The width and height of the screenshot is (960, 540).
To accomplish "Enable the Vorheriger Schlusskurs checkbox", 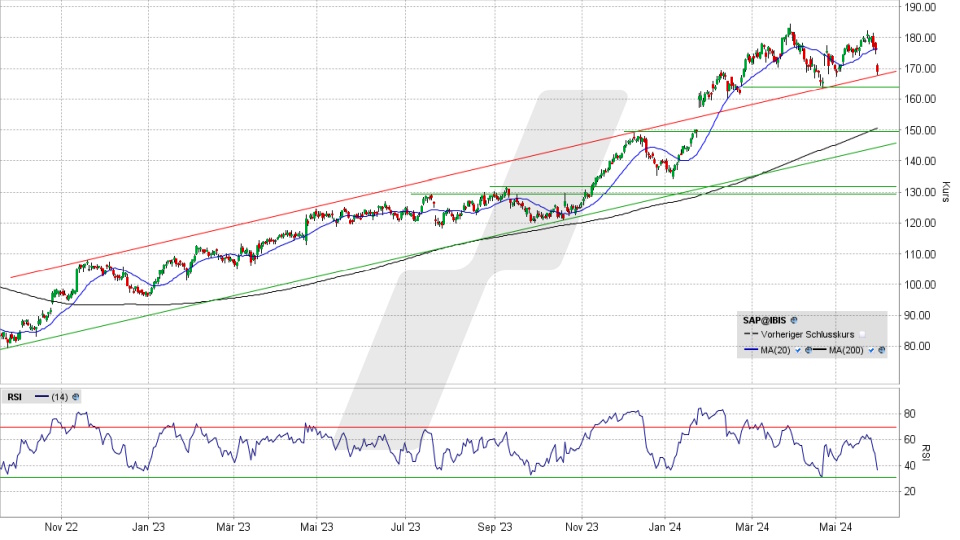I will 862,334.
